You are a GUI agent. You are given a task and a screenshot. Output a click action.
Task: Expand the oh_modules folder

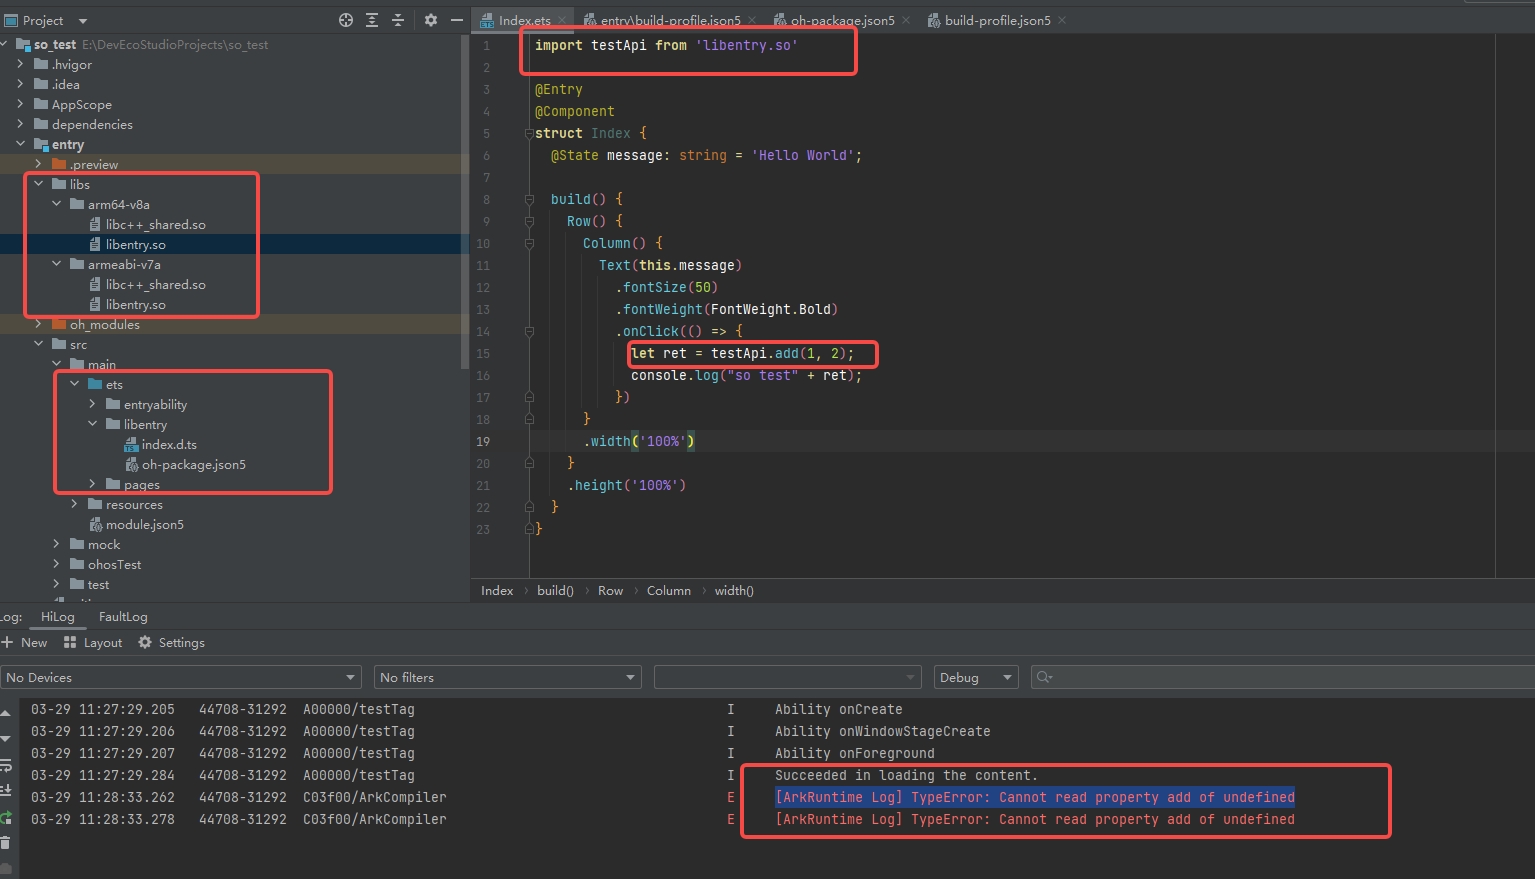point(39,324)
